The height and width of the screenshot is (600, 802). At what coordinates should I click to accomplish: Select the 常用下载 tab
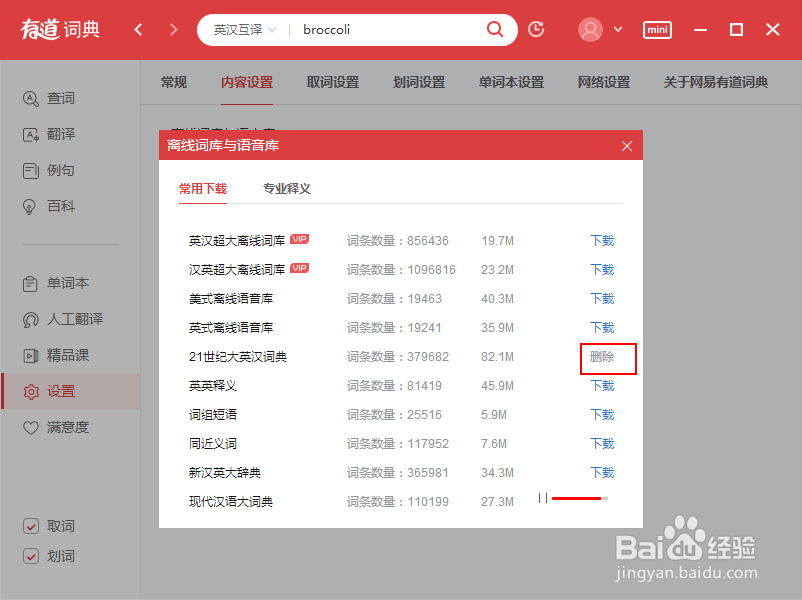[x=203, y=189]
